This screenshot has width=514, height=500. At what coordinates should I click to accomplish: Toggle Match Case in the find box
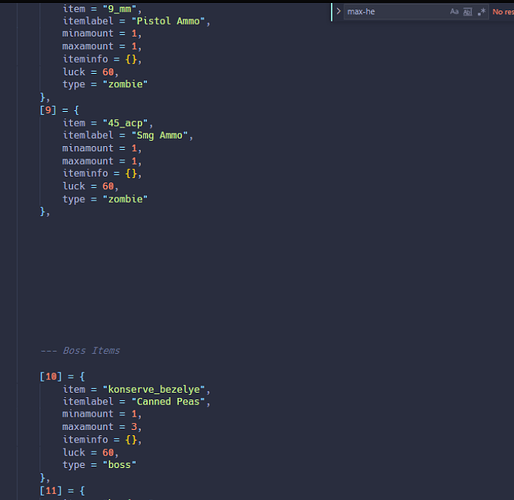click(x=454, y=12)
